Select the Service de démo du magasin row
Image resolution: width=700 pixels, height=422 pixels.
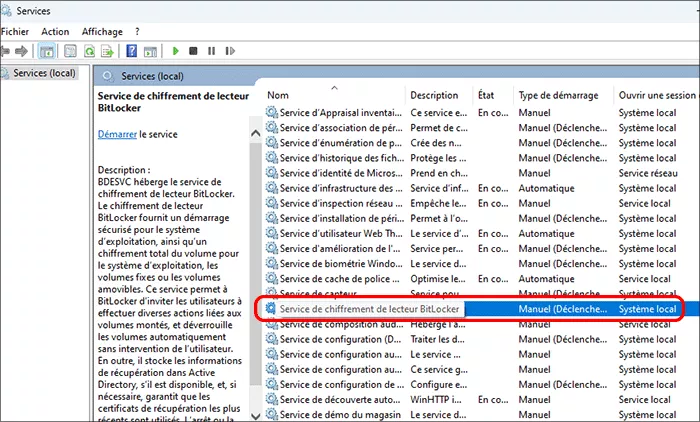[482, 414]
